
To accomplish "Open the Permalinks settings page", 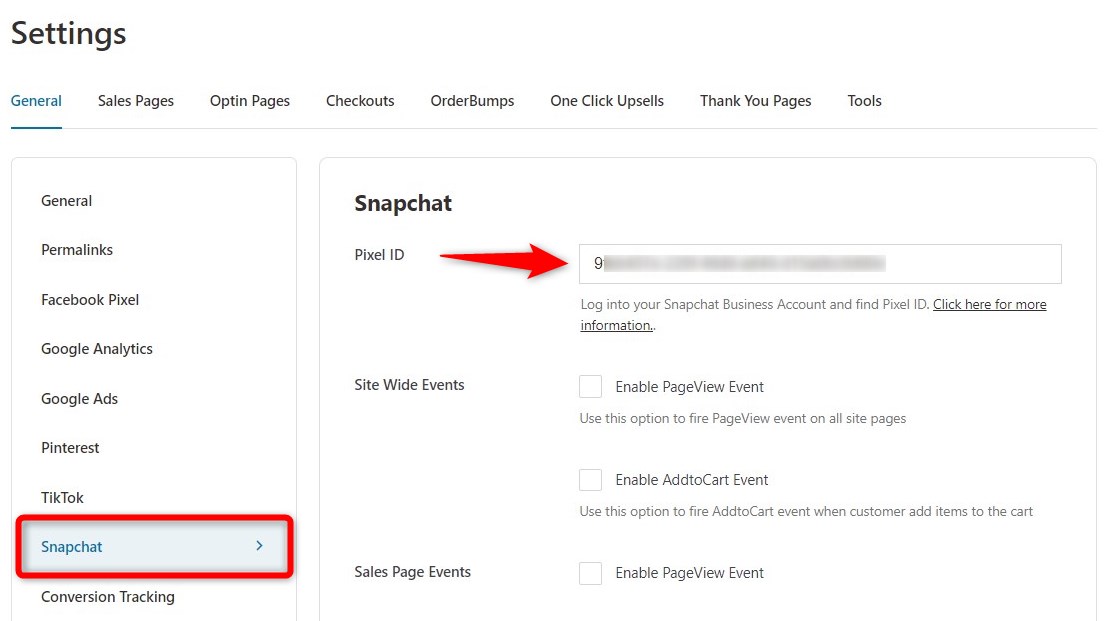I will [77, 249].
